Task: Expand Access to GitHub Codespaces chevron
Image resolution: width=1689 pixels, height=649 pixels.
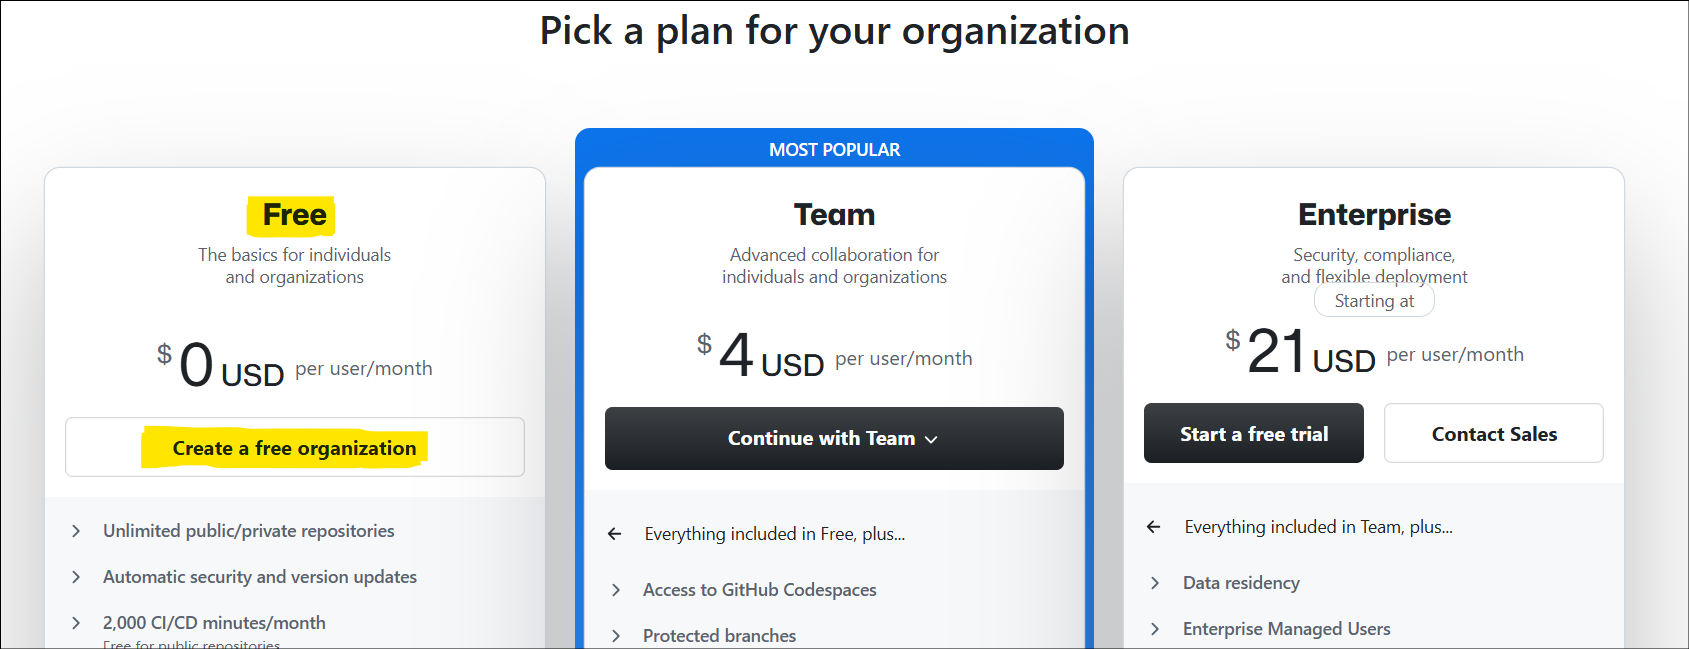Action: pos(616,590)
